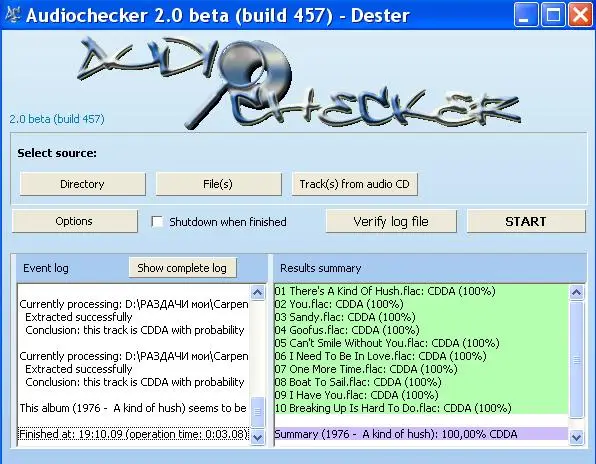This screenshot has width=596, height=464.
Task: Click the Results summary scrollbar thumb
Action: pos(576,360)
